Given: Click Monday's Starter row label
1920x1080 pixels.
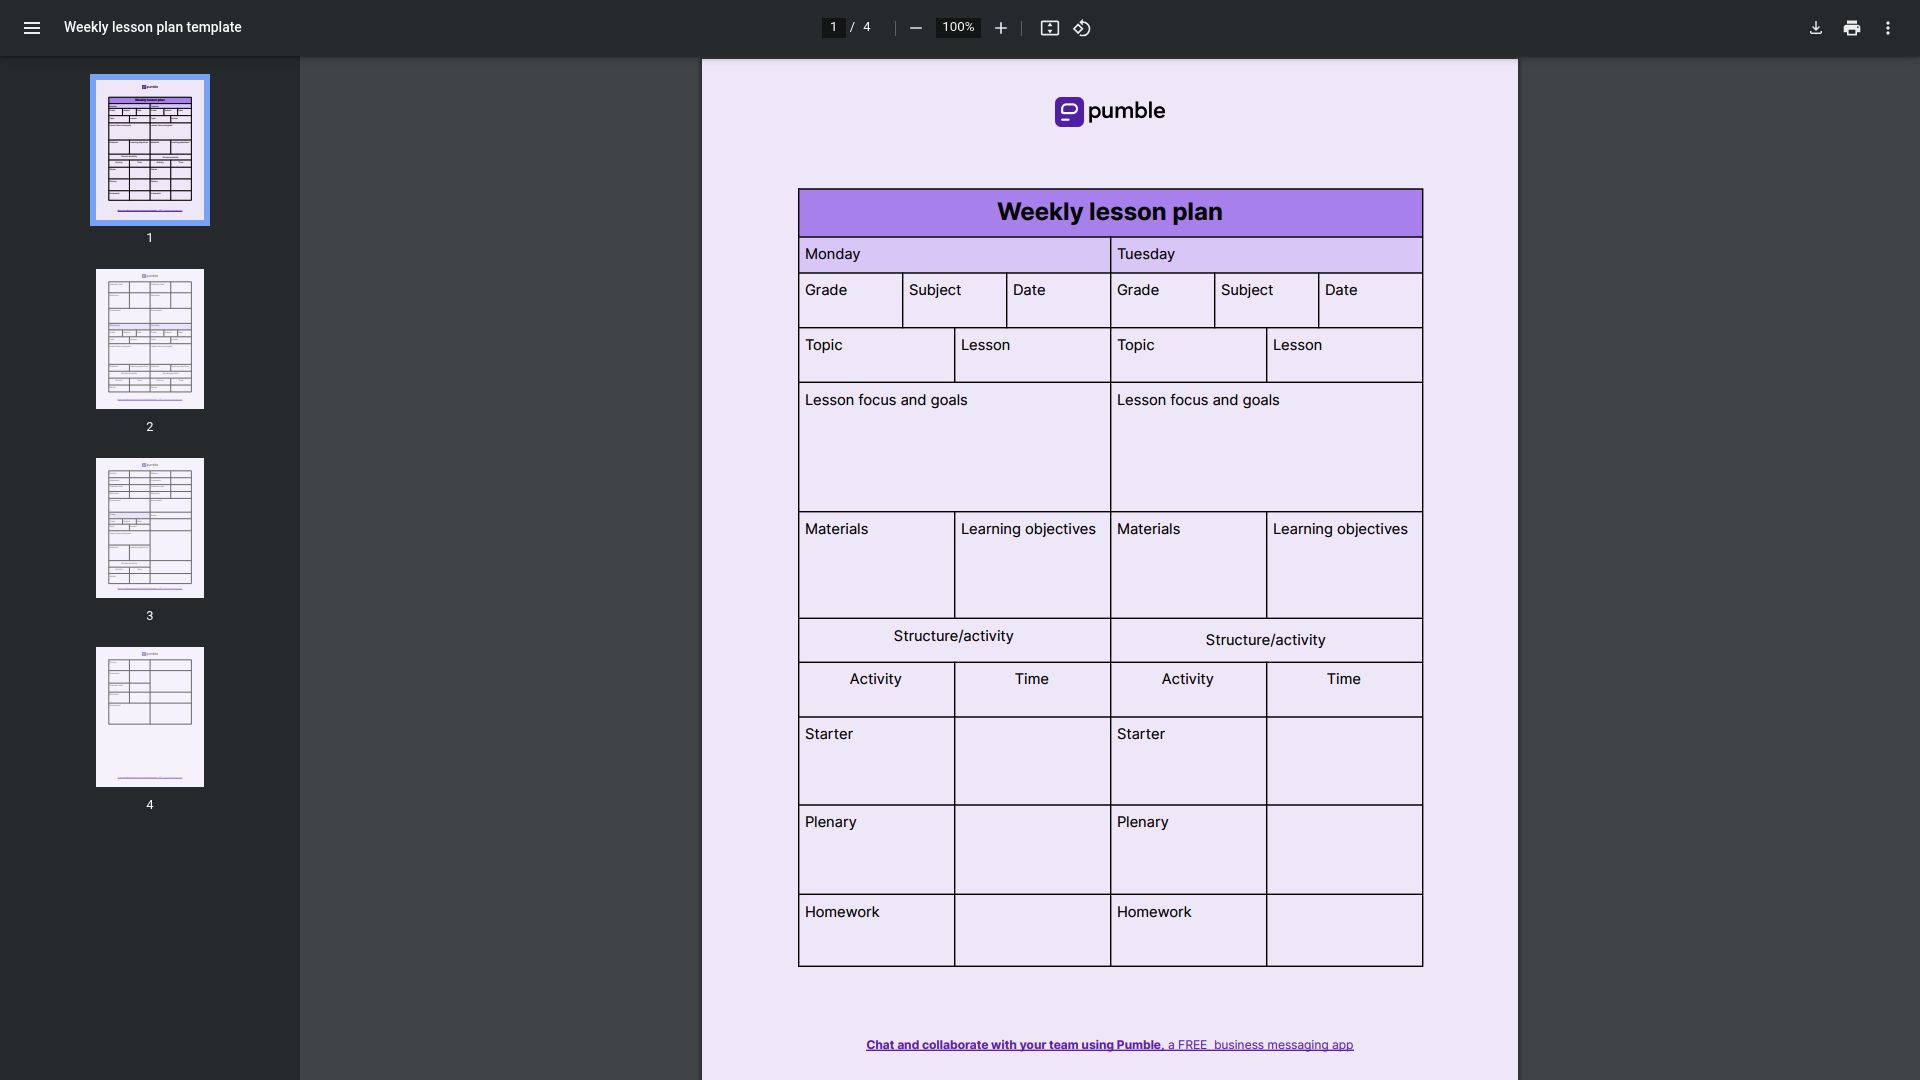Looking at the screenshot, I should (x=829, y=734).
